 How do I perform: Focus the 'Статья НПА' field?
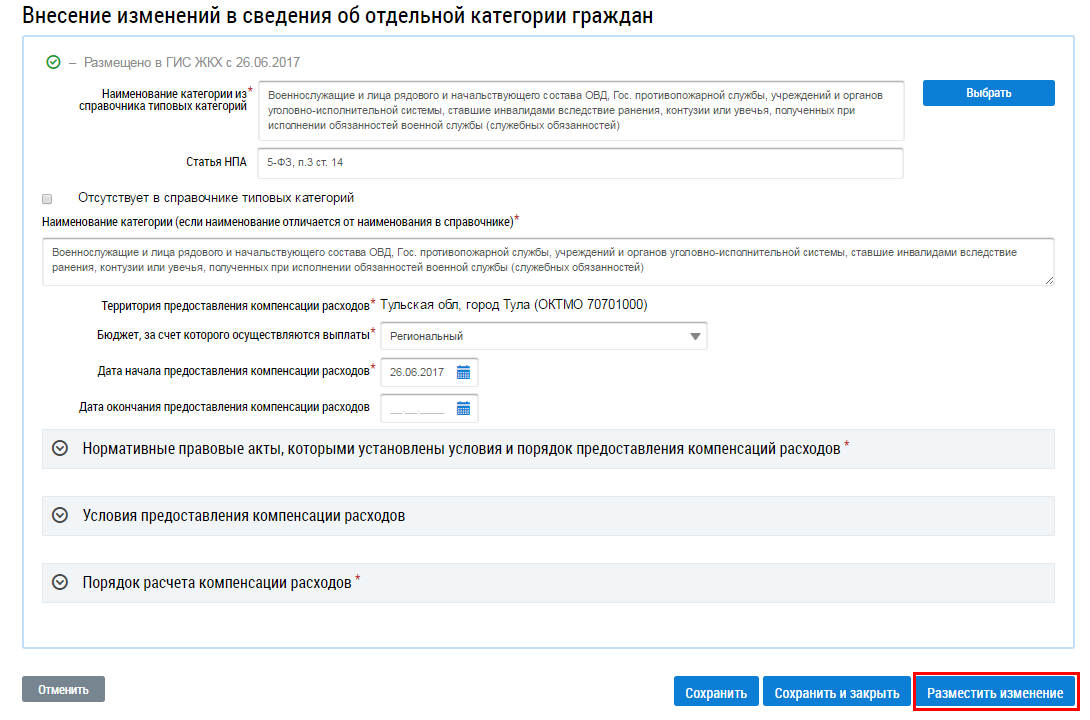click(x=580, y=162)
